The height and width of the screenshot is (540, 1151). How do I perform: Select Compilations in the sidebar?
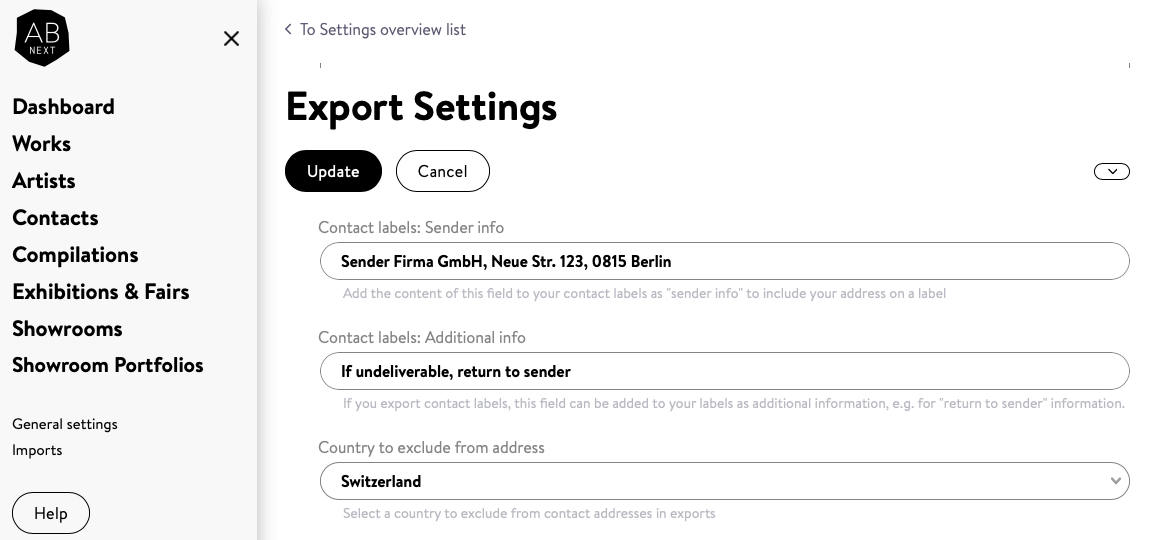pos(75,255)
